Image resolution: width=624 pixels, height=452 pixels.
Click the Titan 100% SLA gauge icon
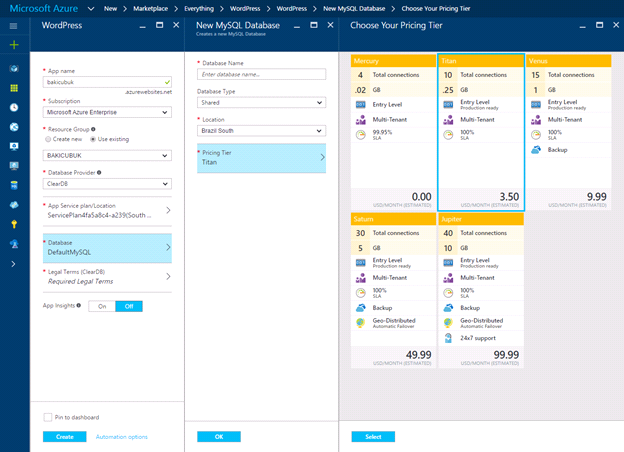[x=448, y=135]
